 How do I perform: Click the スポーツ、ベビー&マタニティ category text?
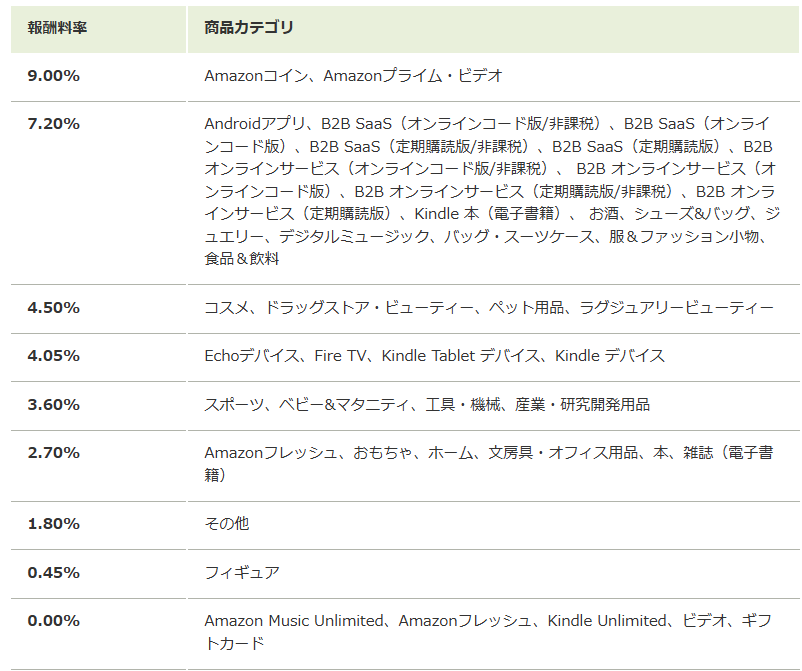(x=427, y=405)
